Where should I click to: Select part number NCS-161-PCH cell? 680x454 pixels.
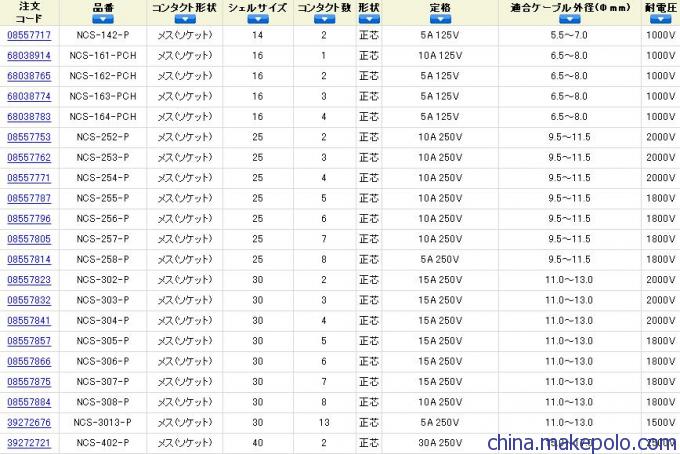click(x=103, y=56)
